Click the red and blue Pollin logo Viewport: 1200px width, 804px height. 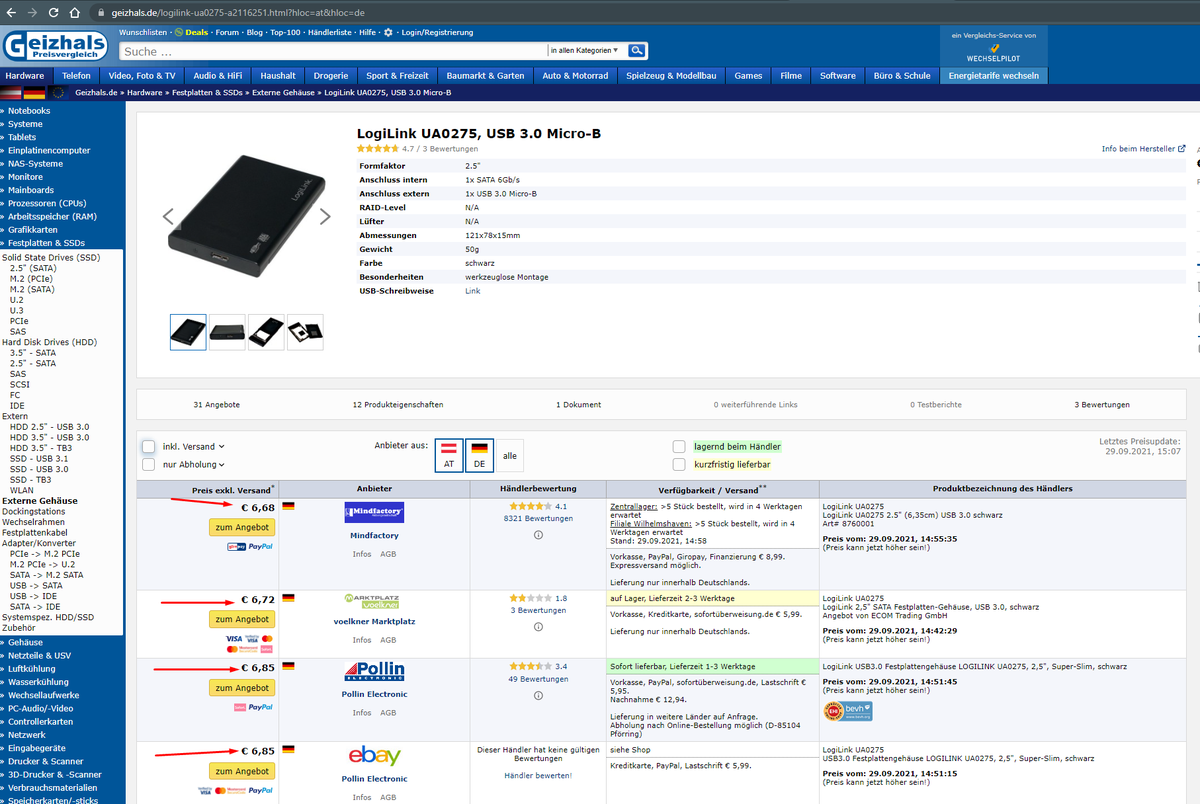(x=374, y=673)
